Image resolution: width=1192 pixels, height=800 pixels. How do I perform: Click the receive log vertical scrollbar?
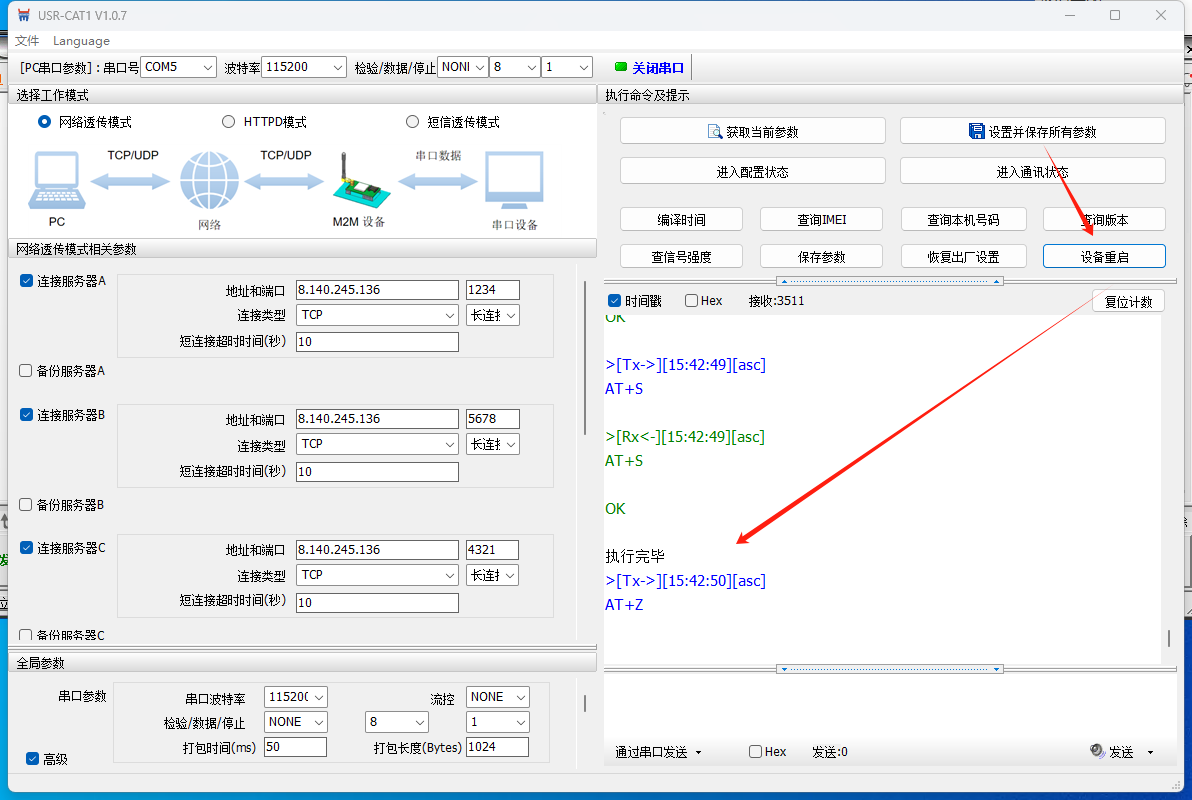(x=1168, y=638)
